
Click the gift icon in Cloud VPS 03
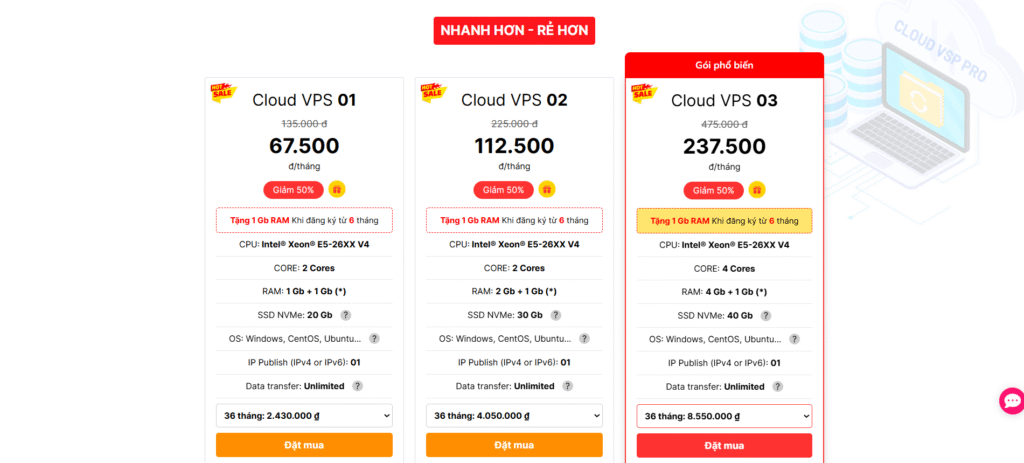coord(757,189)
